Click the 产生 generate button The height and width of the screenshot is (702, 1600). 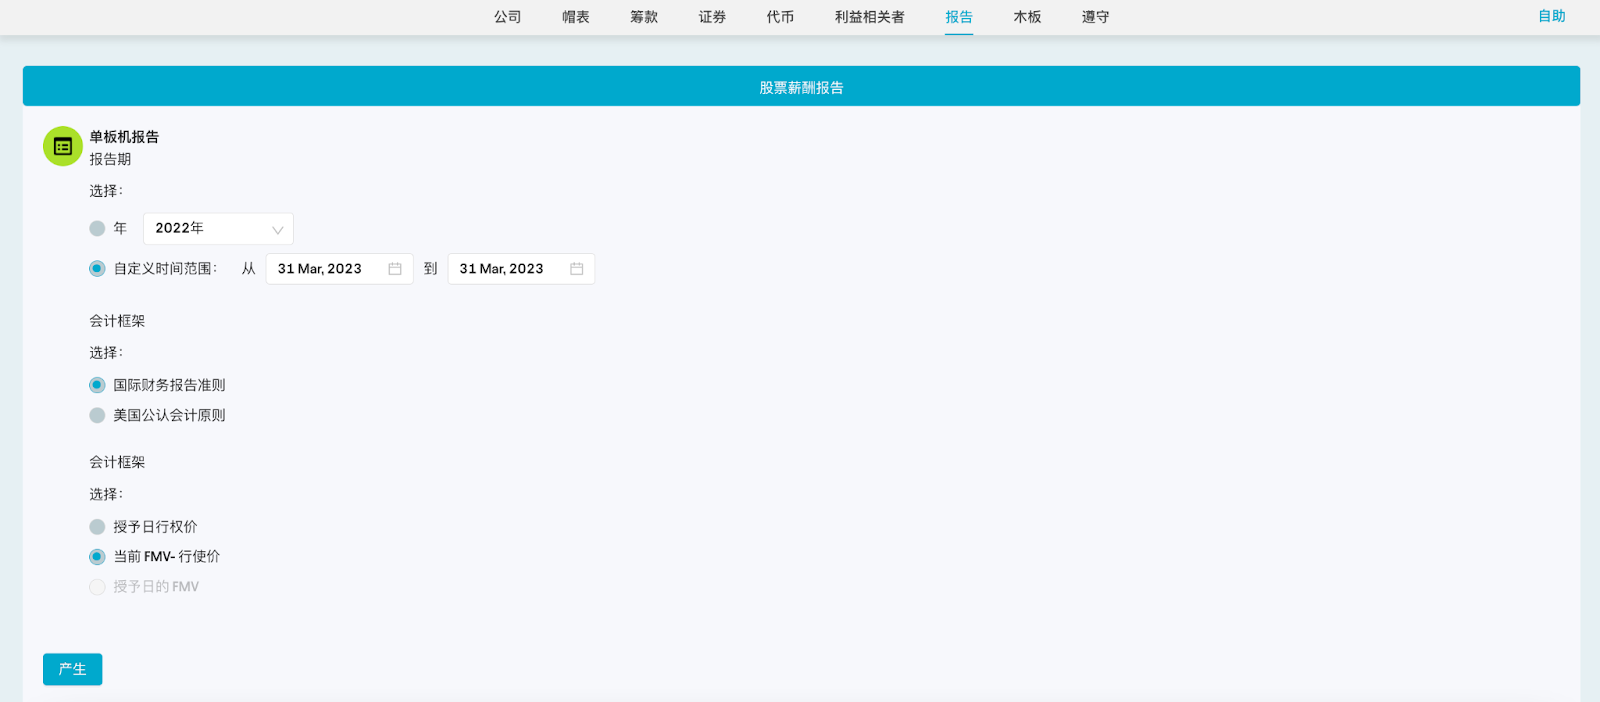(x=72, y=669)
